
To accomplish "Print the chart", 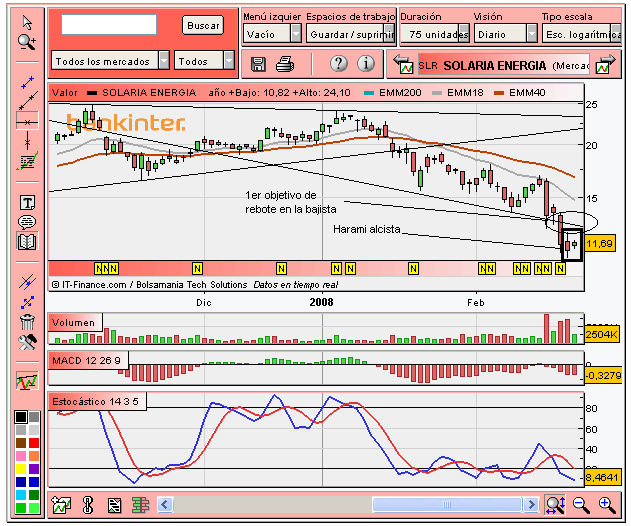I will click(x=285, y=64).
